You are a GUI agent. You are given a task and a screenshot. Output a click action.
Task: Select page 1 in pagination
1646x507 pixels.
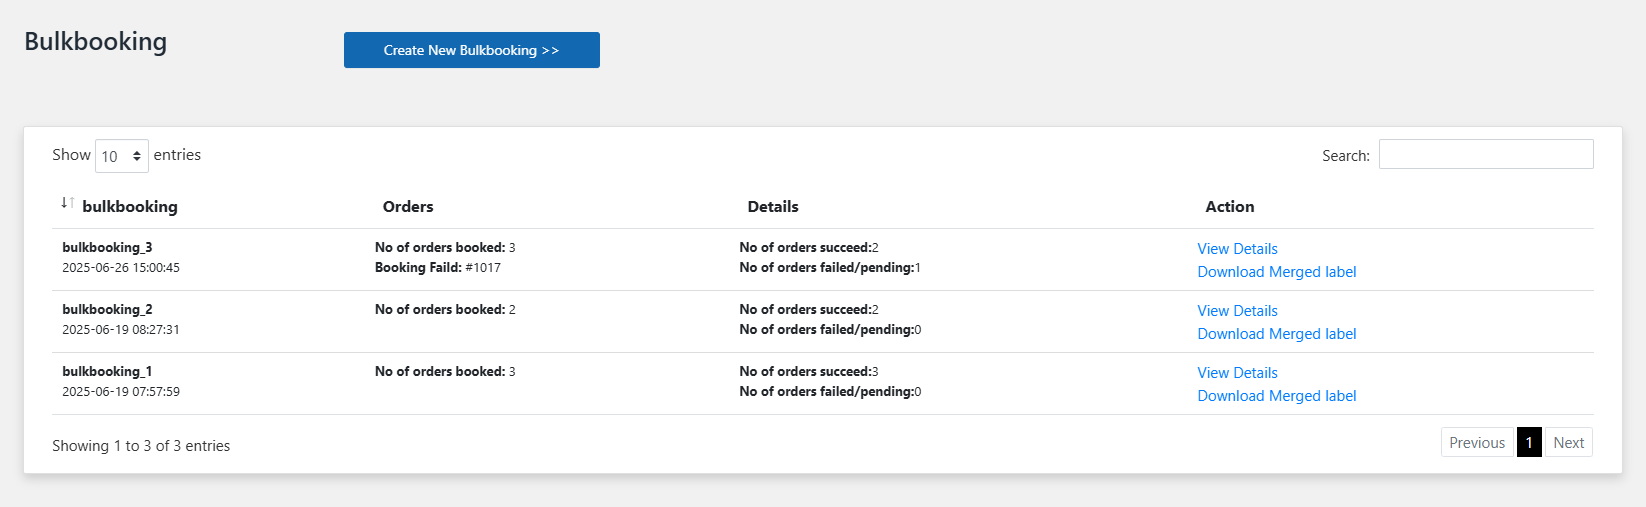point(1529,443)
